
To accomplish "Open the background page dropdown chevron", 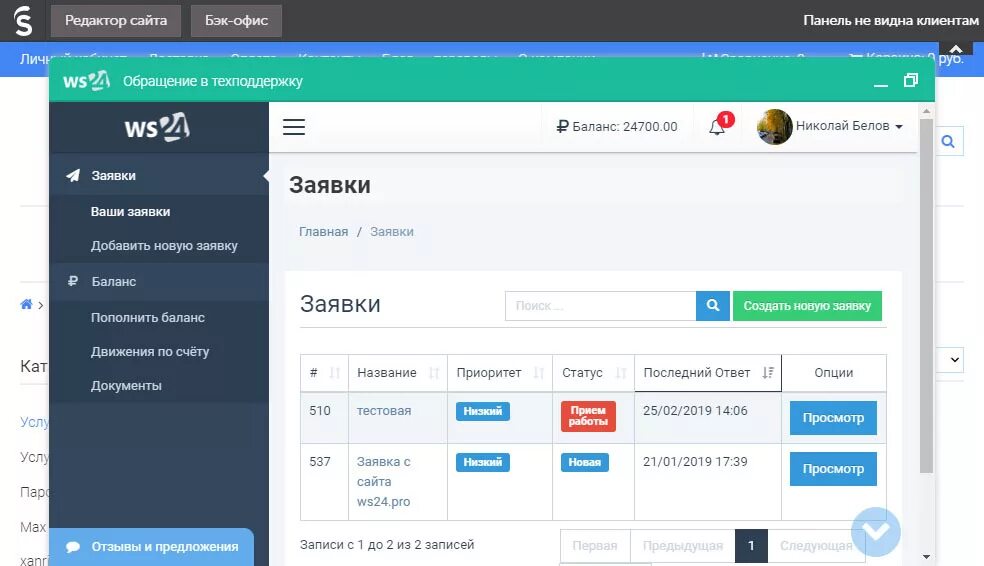I will coord(955,360).
